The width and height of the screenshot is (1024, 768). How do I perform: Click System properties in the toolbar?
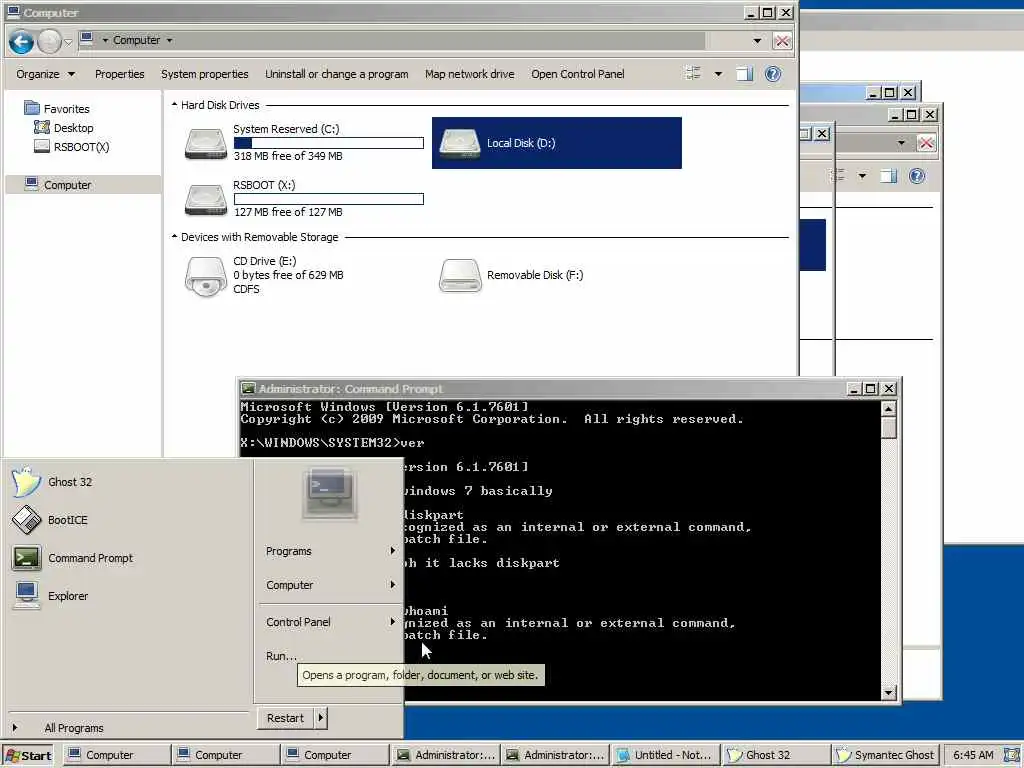[204, 74]
